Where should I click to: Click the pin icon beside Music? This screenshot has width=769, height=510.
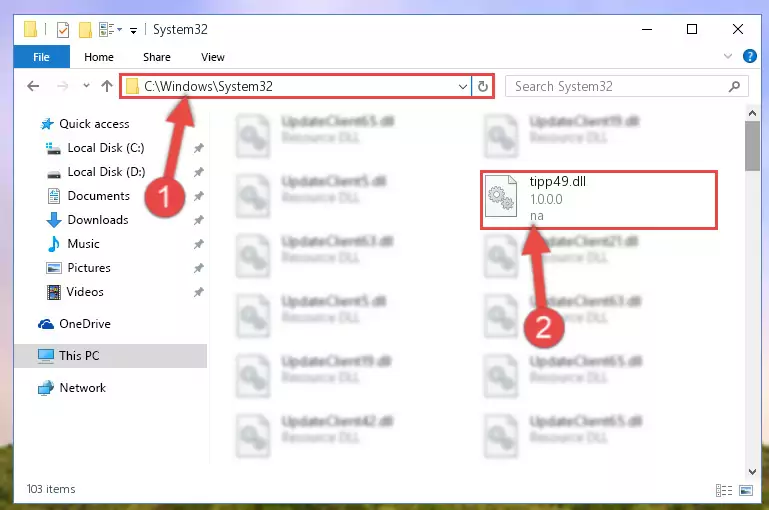(x=198, y=244)
